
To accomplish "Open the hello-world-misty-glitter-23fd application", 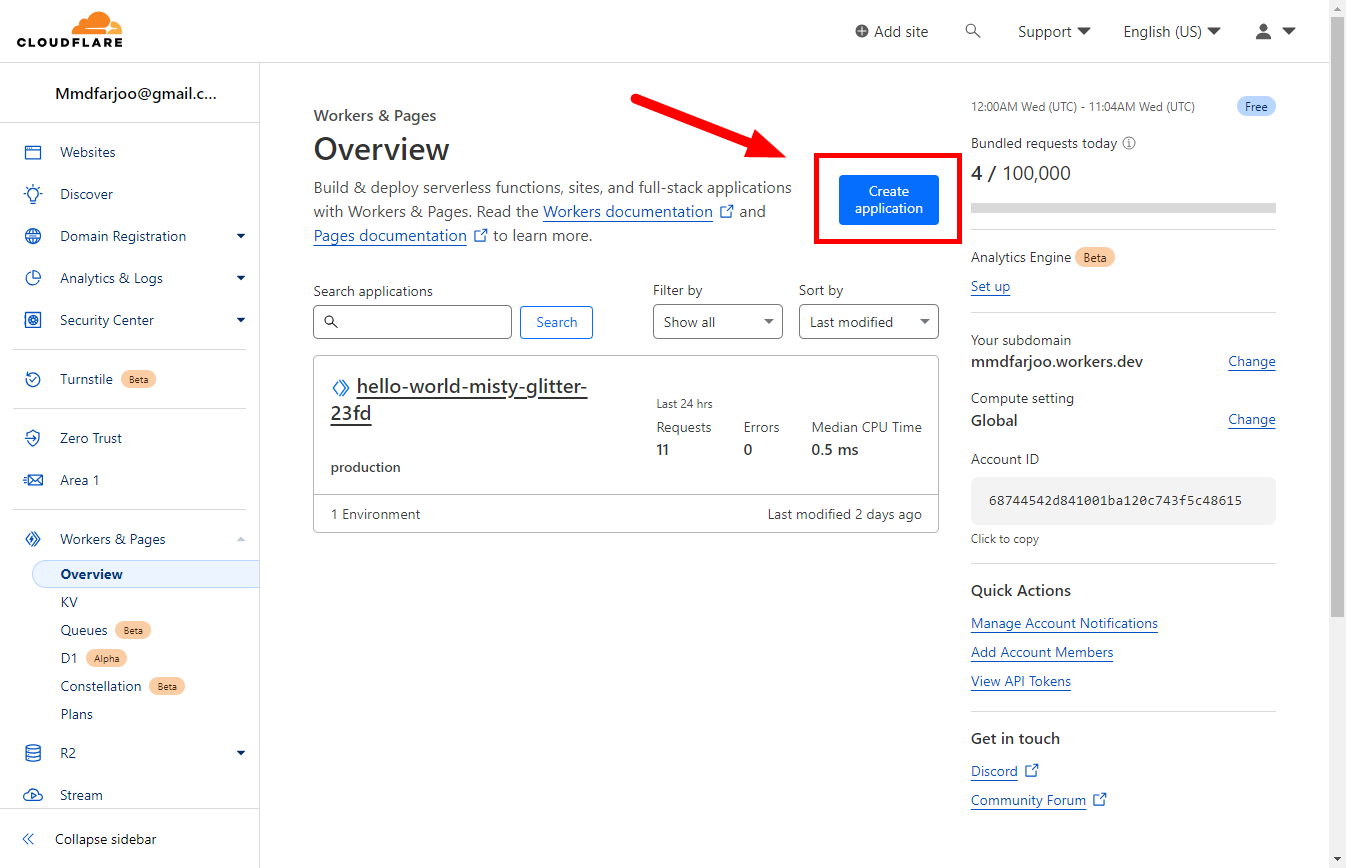I will [x=459, y=400].
